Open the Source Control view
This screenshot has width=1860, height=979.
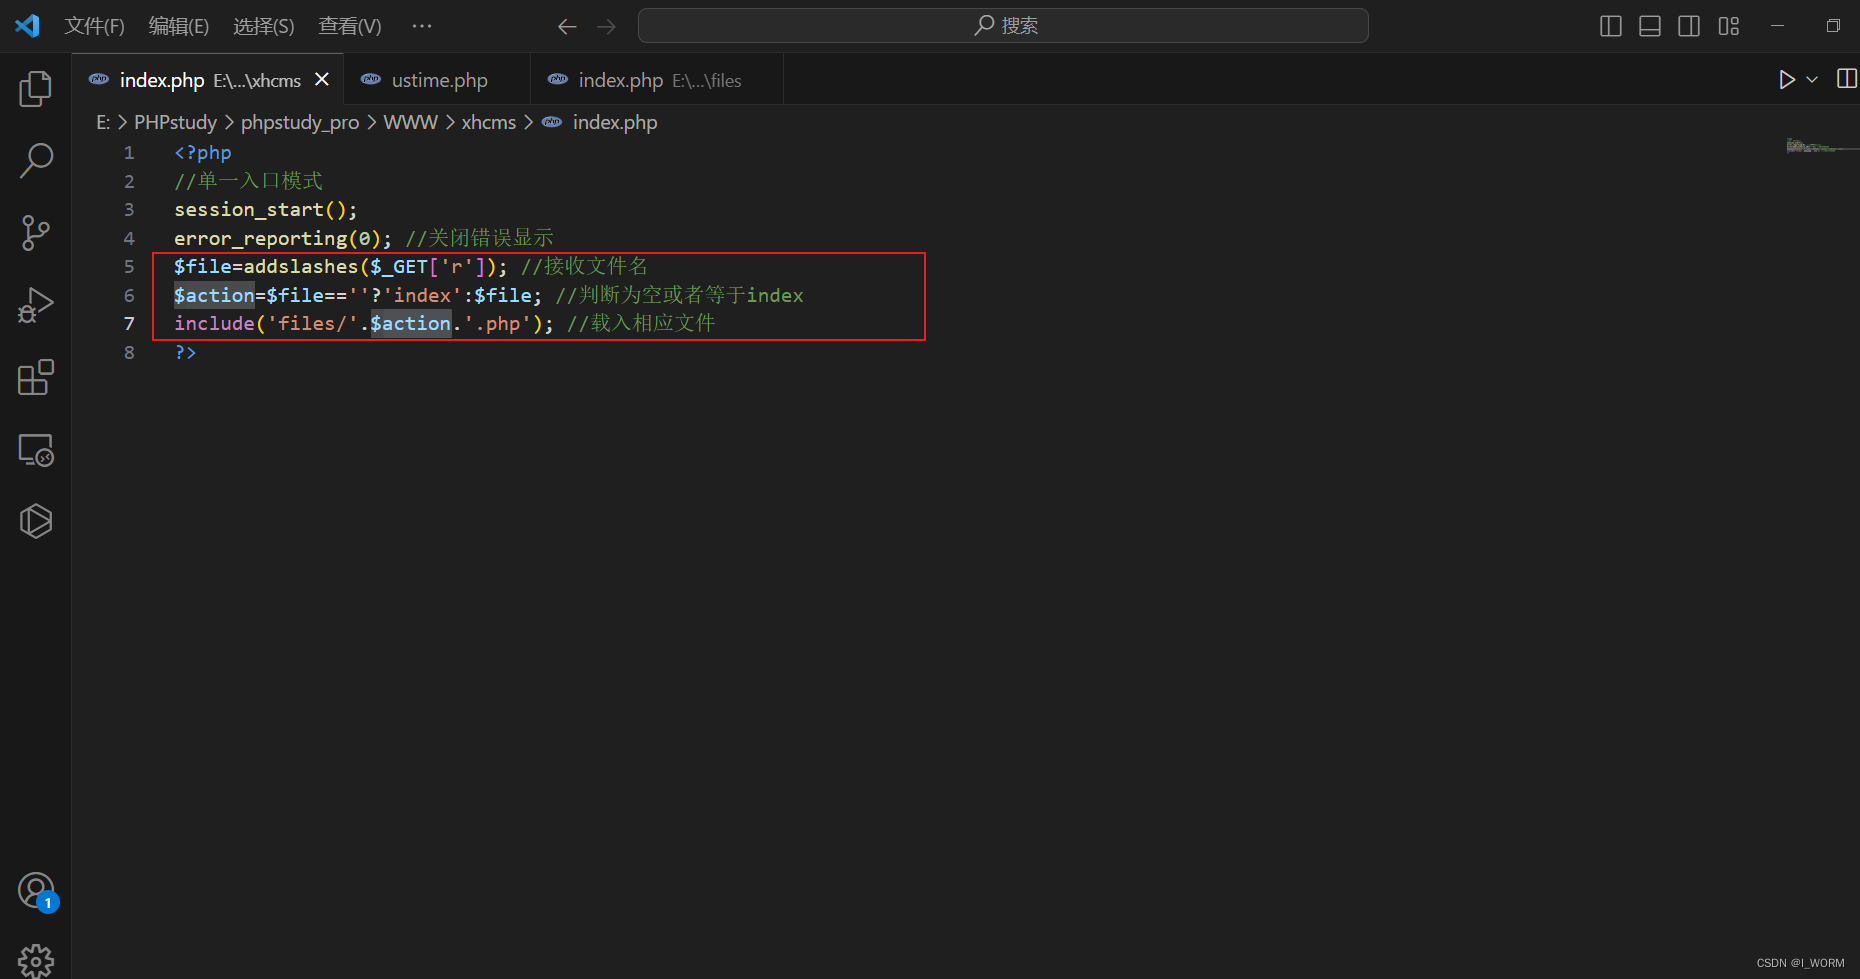point(36,233)
